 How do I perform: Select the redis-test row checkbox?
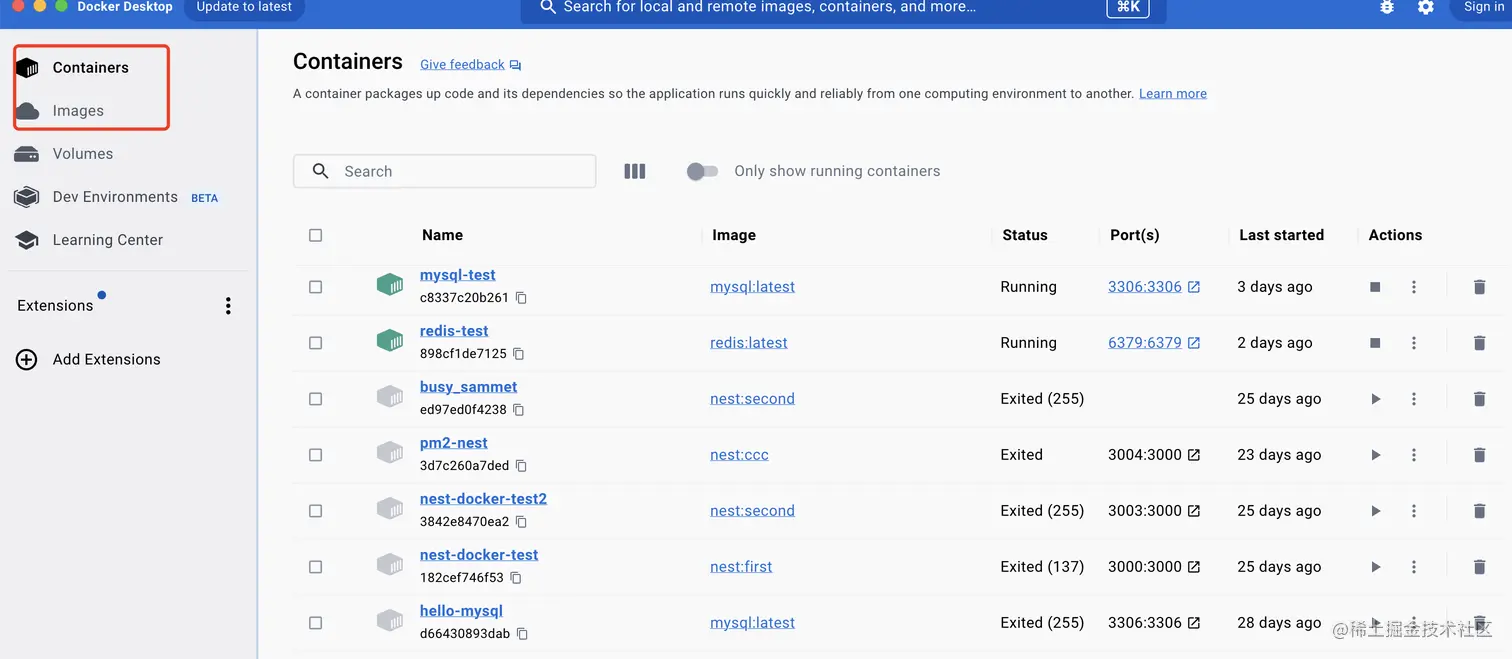point(316,343)
